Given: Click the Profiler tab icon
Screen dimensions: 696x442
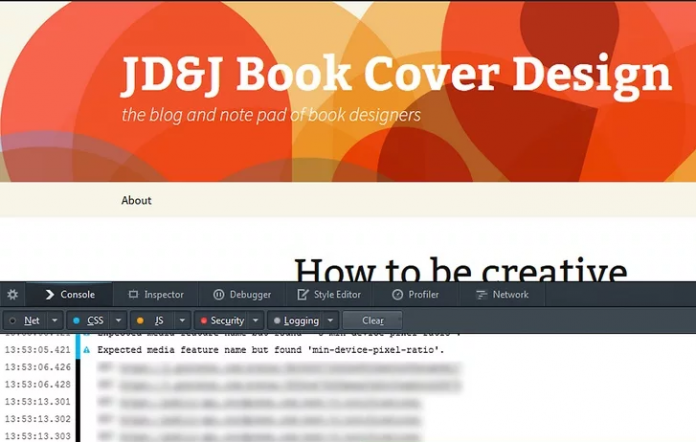Looking at the screenshot, I should 397,295.
